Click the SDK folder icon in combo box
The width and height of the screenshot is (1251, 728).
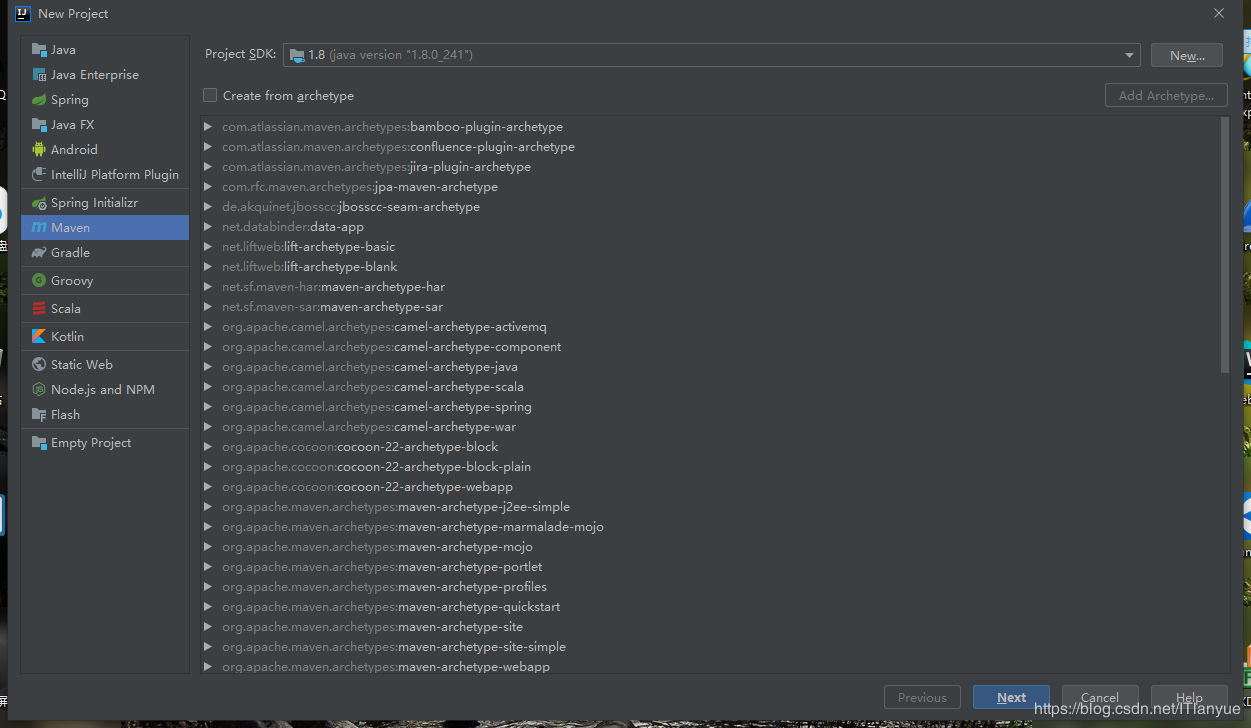[297, 55]
